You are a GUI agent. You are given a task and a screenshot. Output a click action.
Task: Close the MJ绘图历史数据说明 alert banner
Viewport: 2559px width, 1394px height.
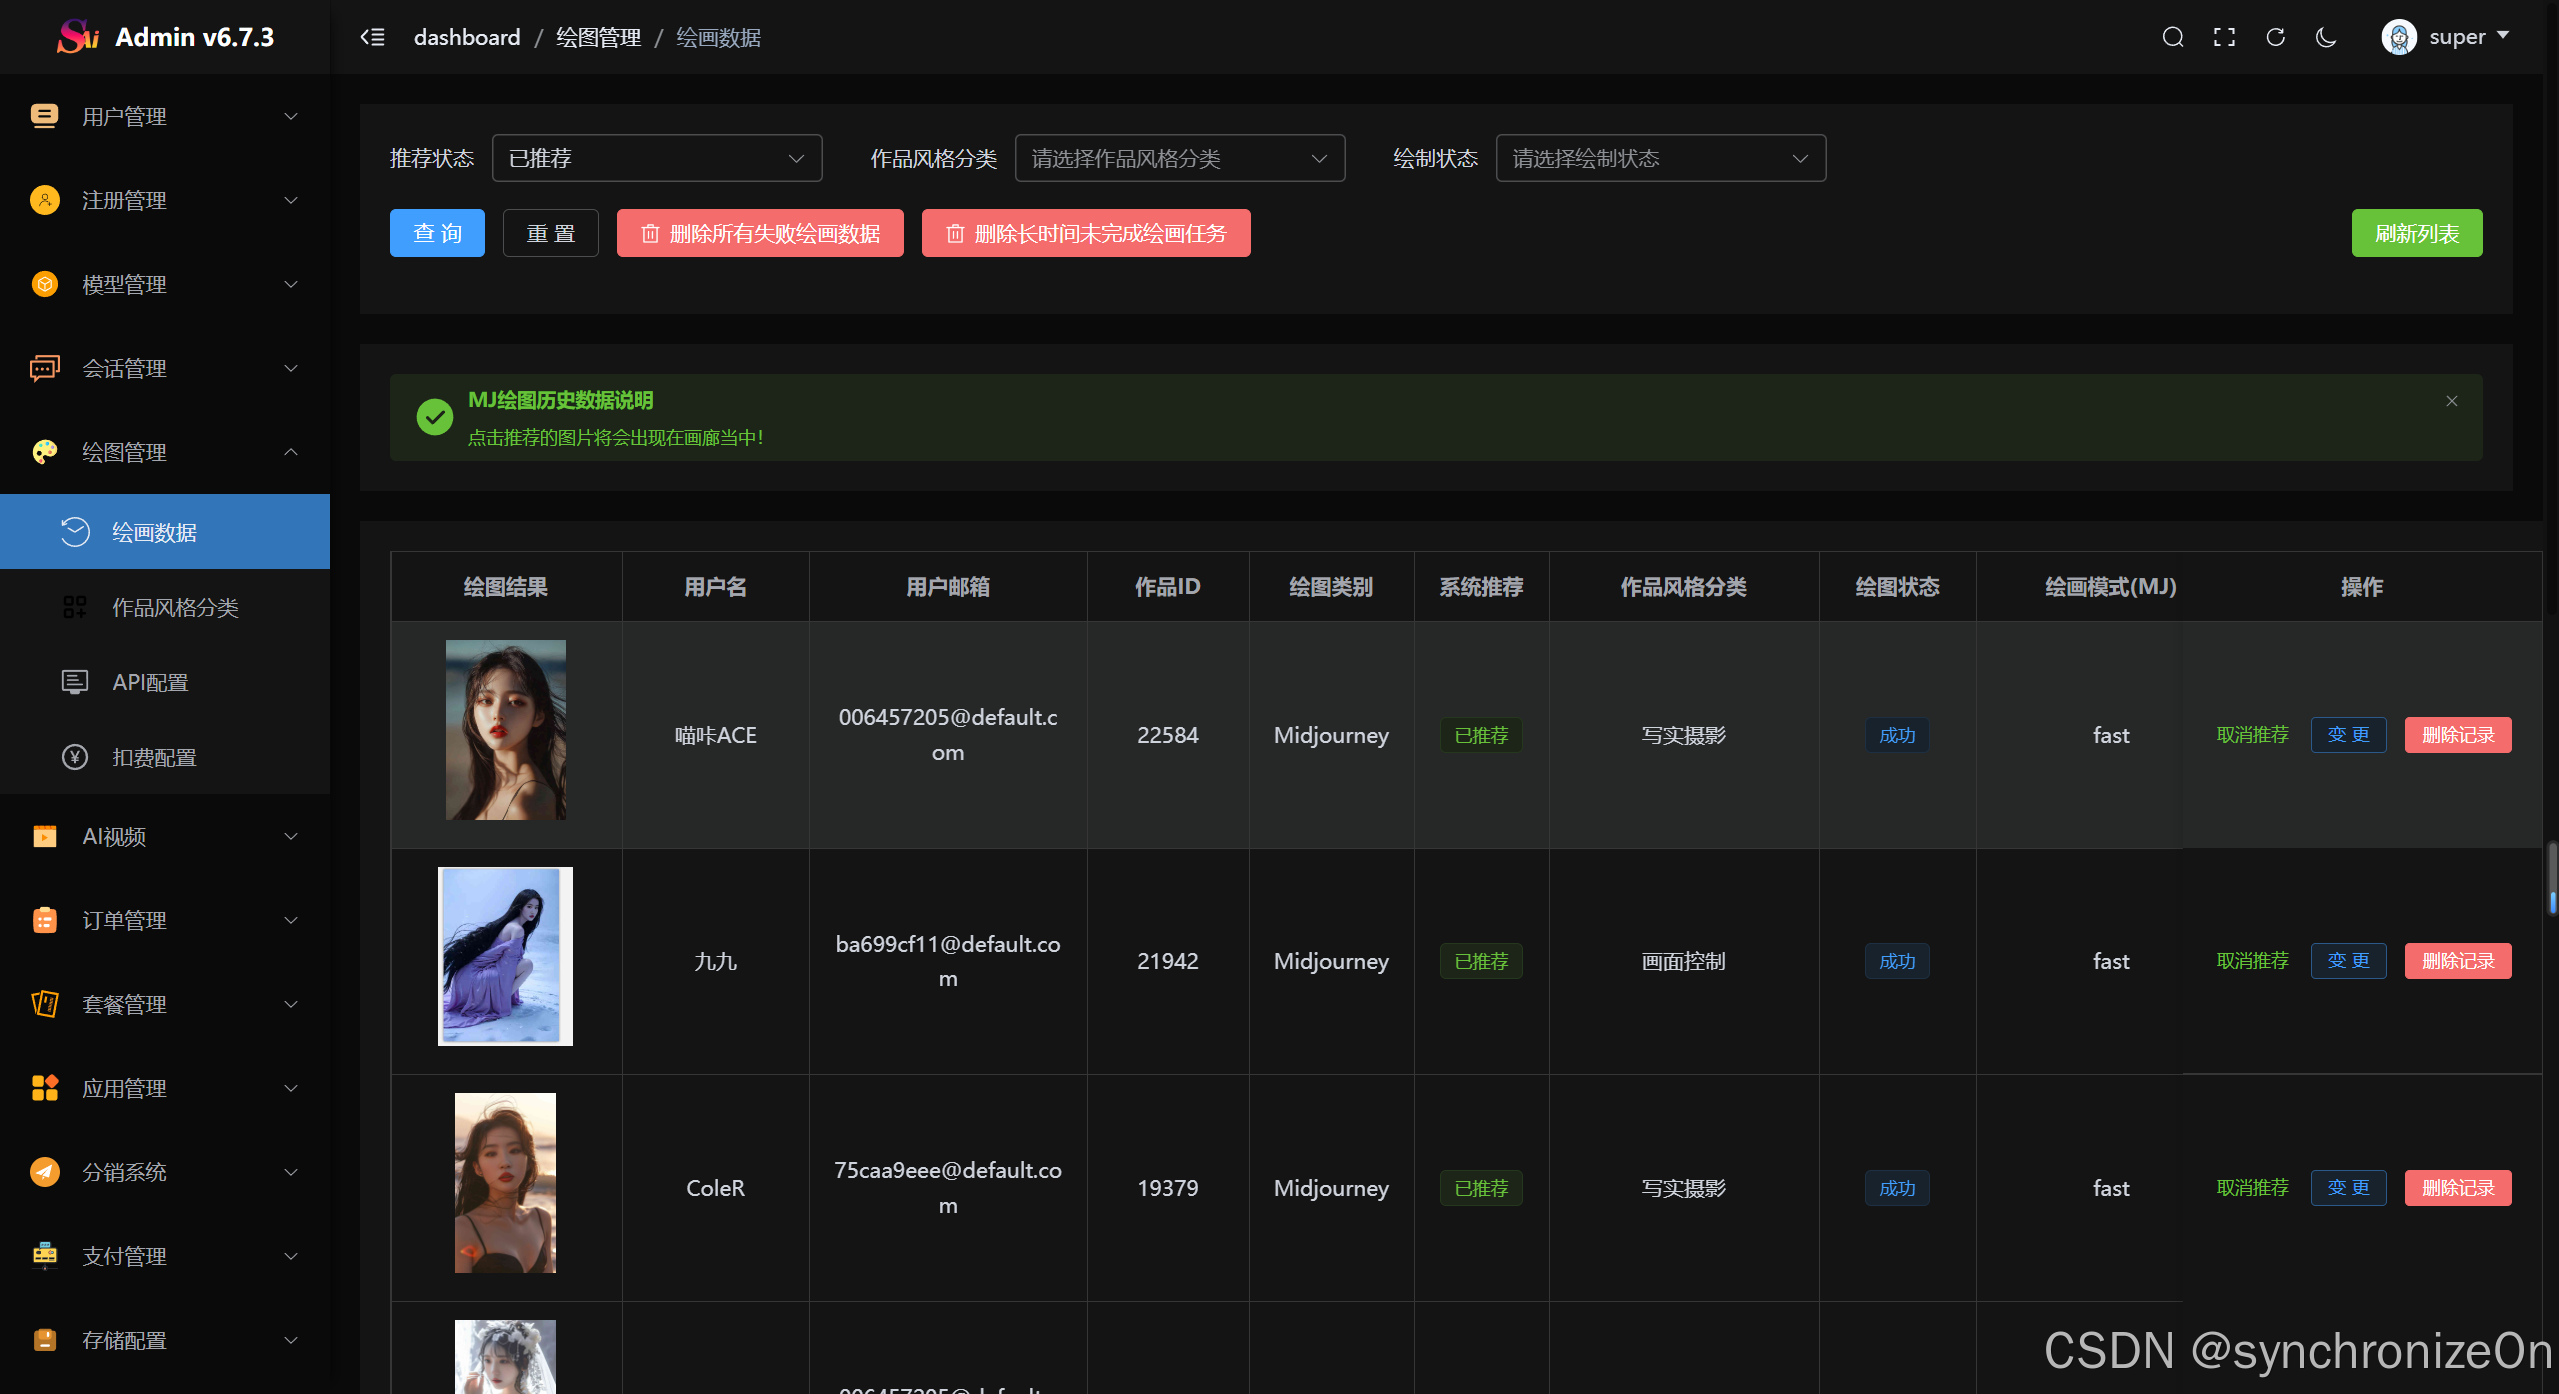tap(2451, 401)
